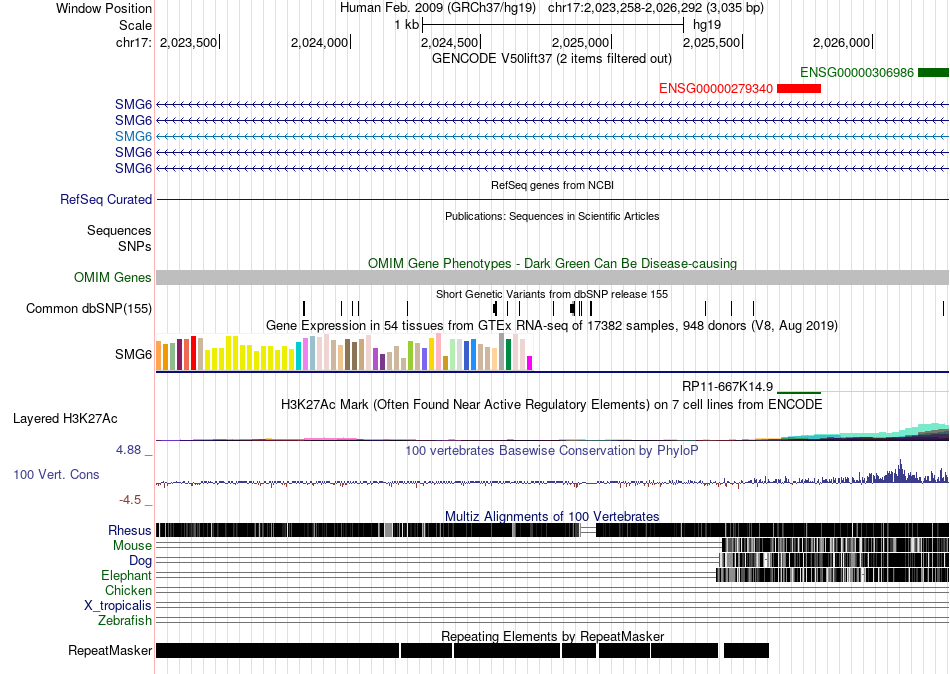The image size is (950, 674).
Task: Select the -4.5 lower scale value
Action: [130, 500]
